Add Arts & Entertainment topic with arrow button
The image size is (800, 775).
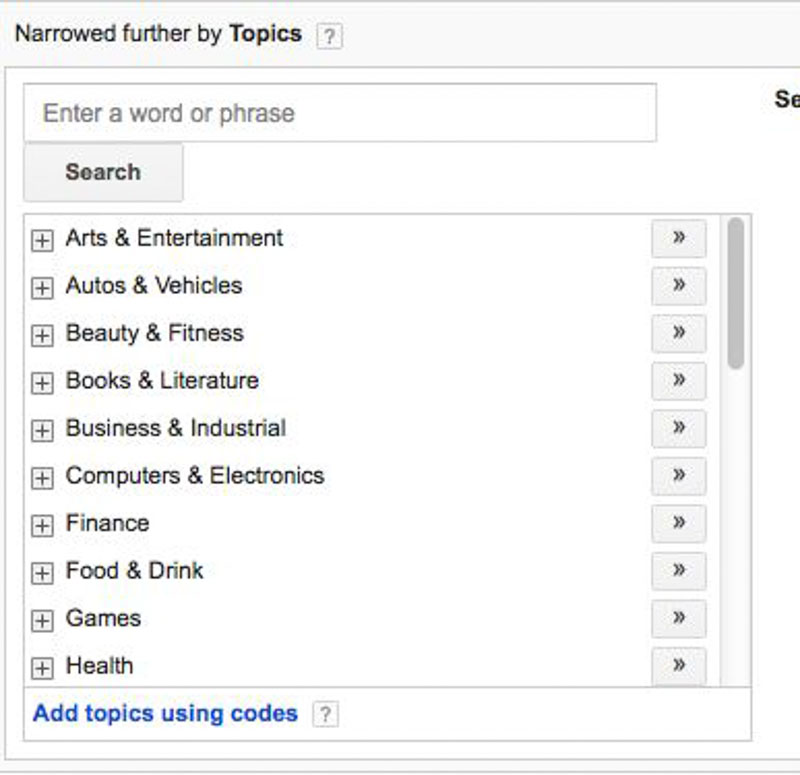[x=678, y=238]
